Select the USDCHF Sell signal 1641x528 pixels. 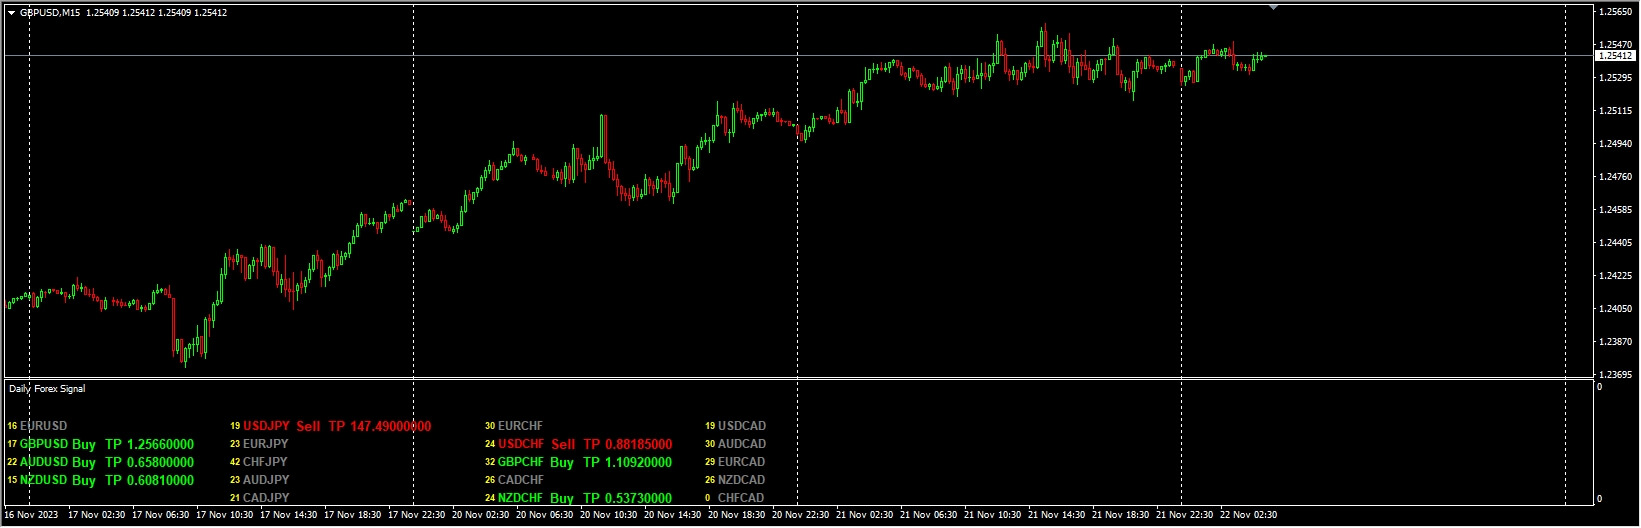coord(537,444)
